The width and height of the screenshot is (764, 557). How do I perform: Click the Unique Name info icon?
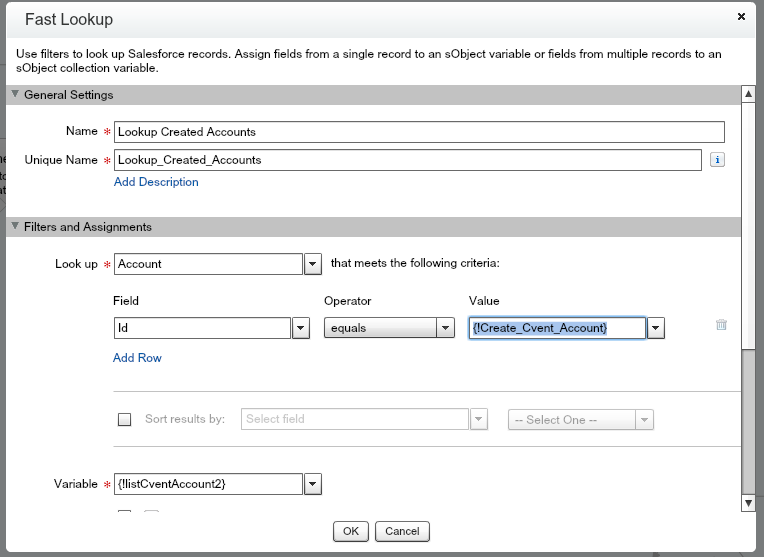(717, 160)
